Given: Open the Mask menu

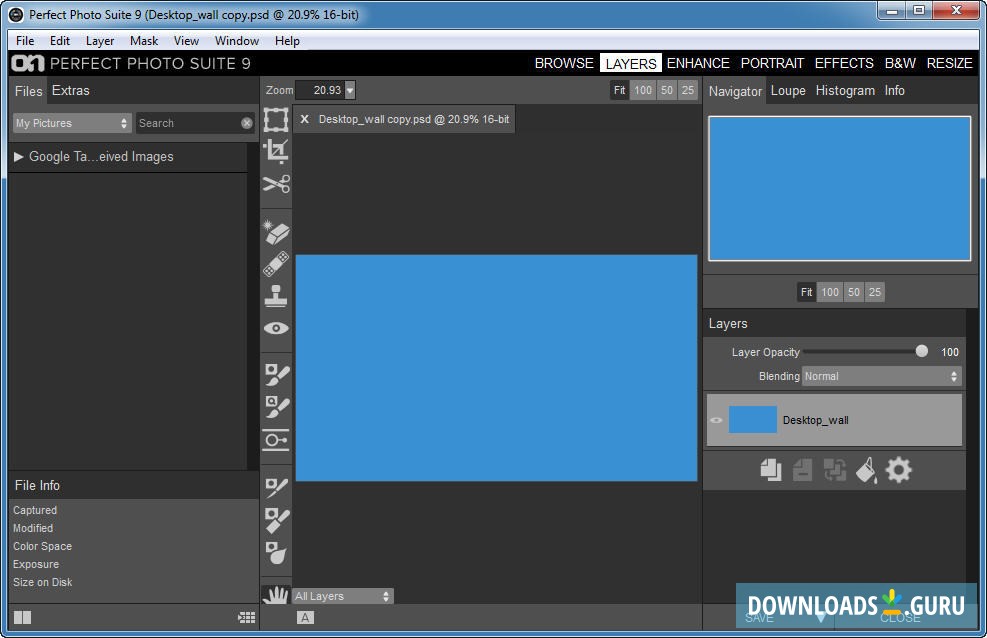Looking at the screenshot, I should tap(144, 41).
